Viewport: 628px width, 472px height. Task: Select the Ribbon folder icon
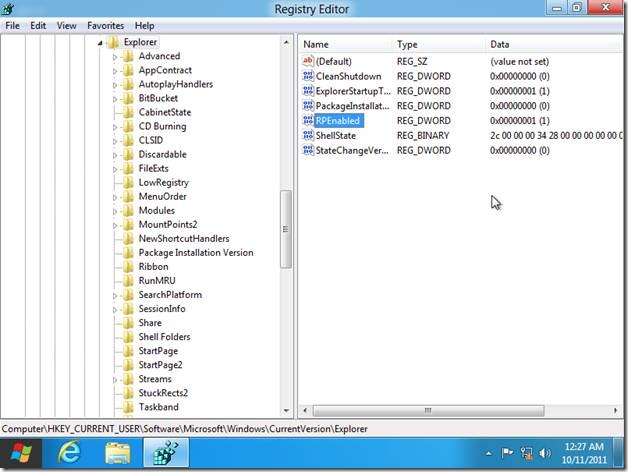pyautogui.click(x=128, y=266)
